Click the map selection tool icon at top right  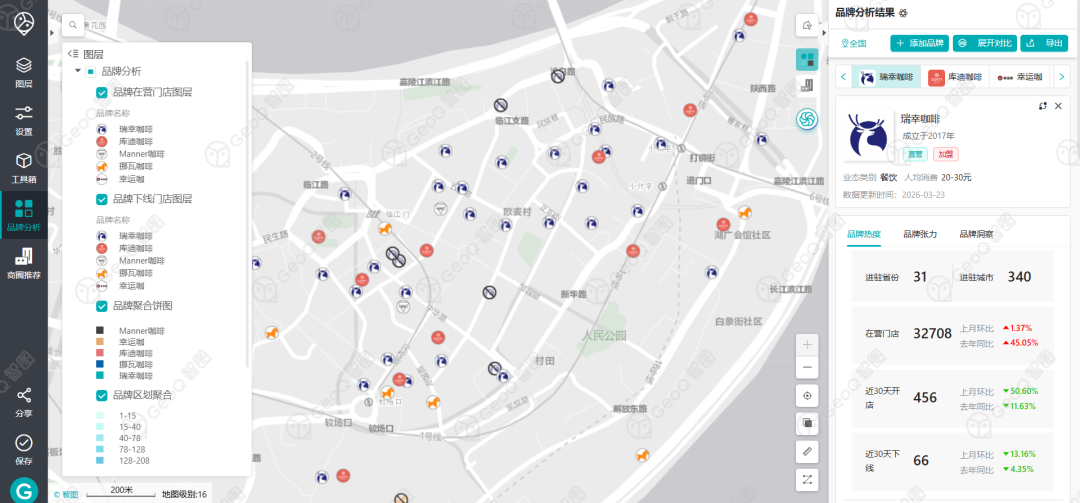807,25
